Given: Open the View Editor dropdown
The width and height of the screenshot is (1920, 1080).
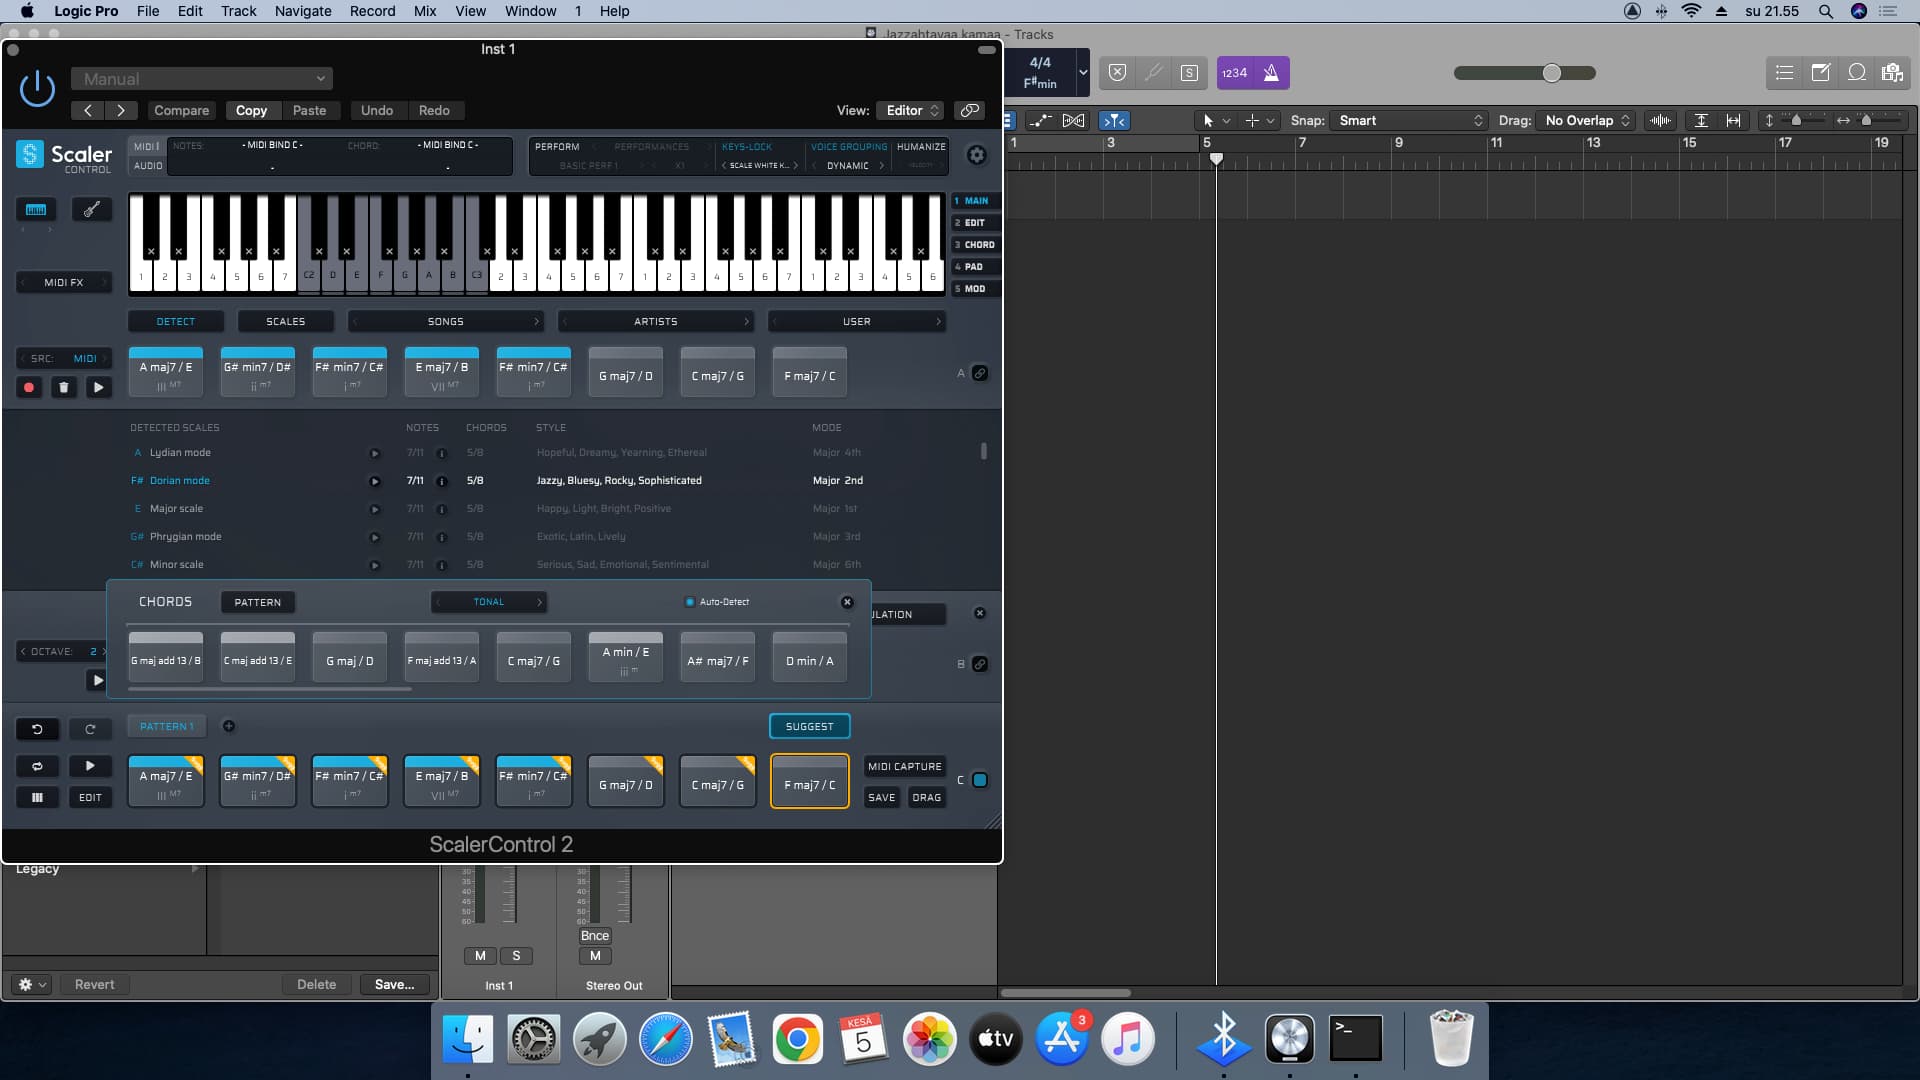Looking at the screenshot, I should point(909,110).
